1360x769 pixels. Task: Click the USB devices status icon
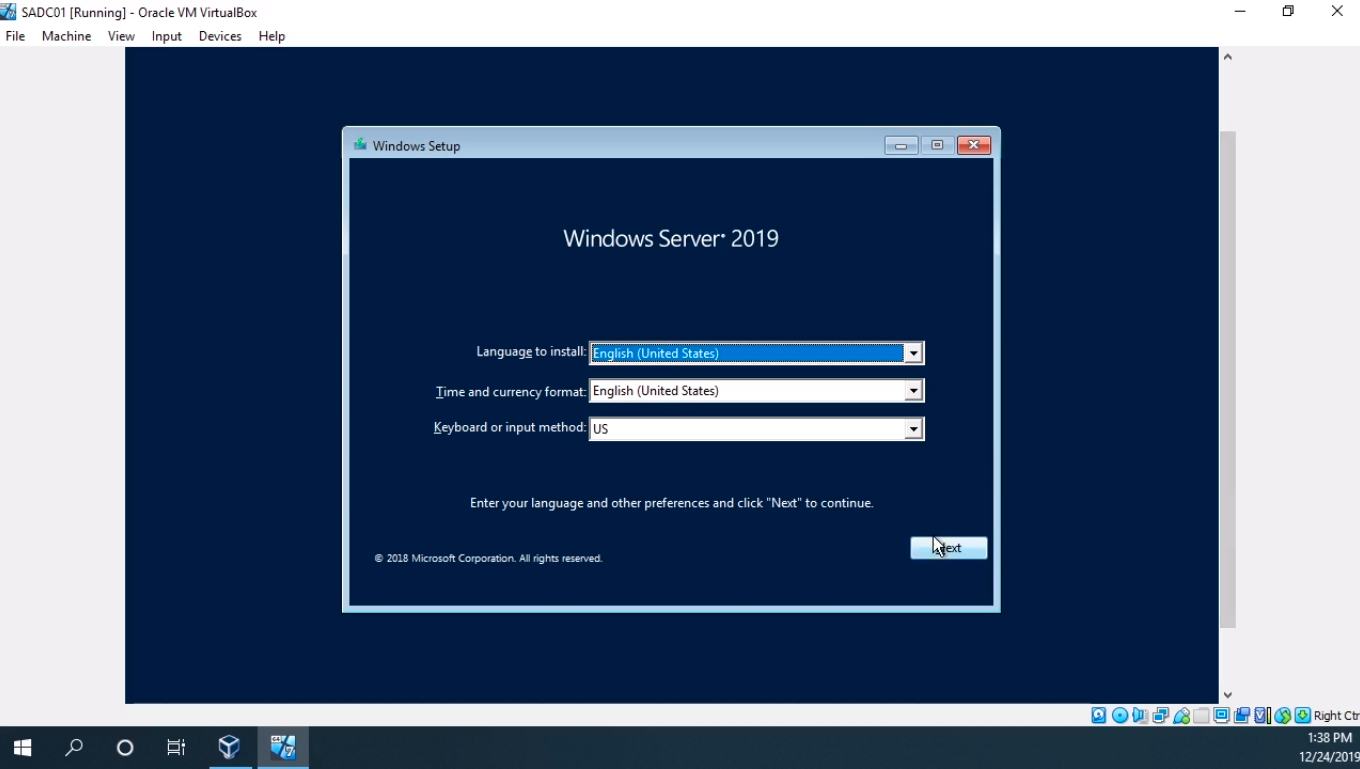click(x=1181, y=715)
